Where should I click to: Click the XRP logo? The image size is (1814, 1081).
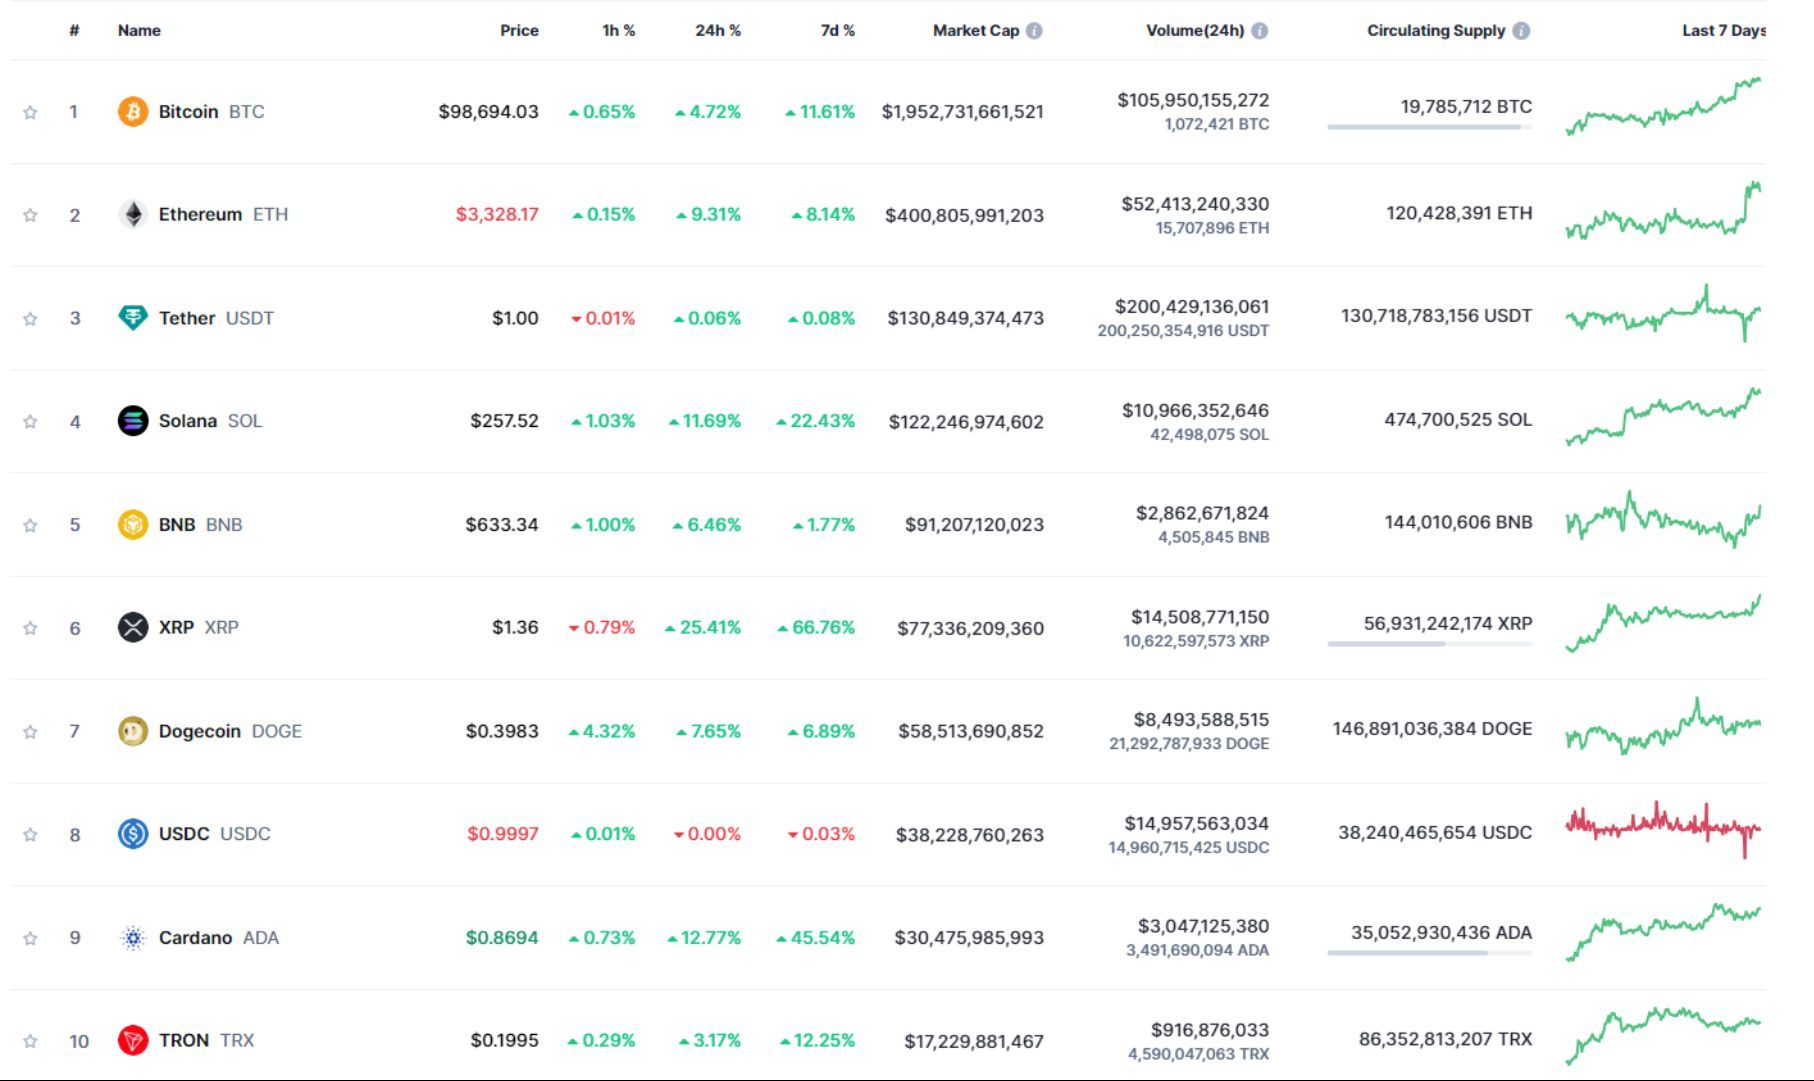click(x=131, y=627)
